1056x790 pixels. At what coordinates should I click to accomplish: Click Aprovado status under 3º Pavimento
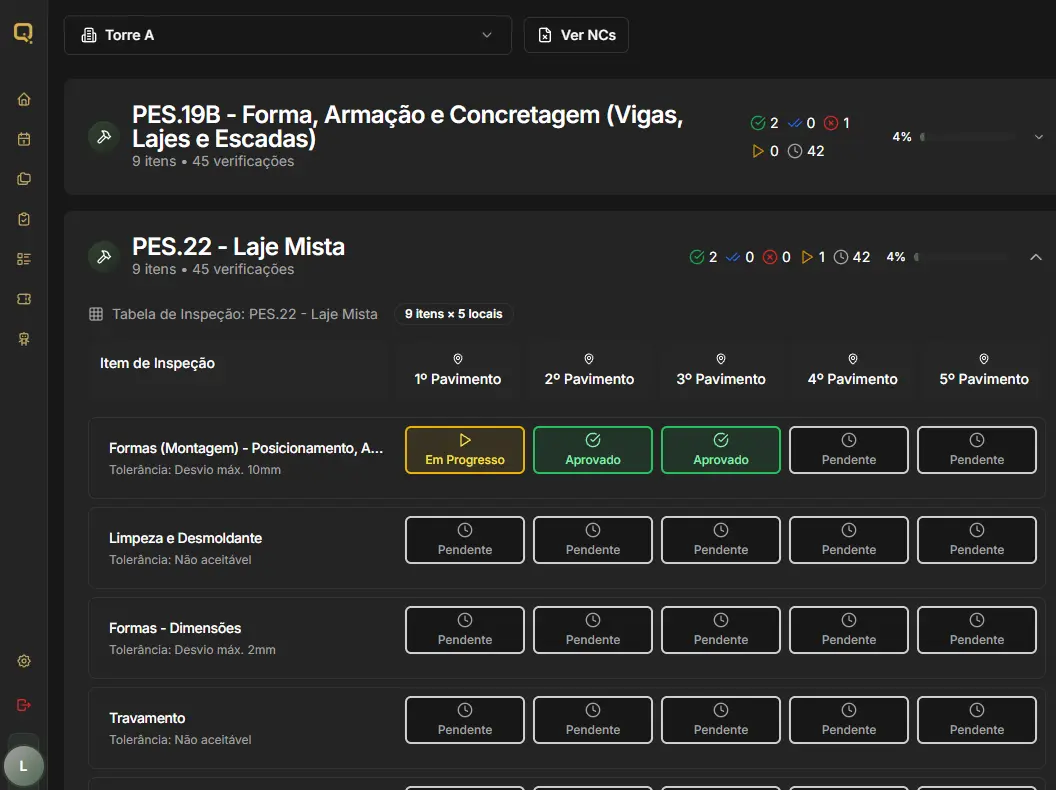coord(721,450)
